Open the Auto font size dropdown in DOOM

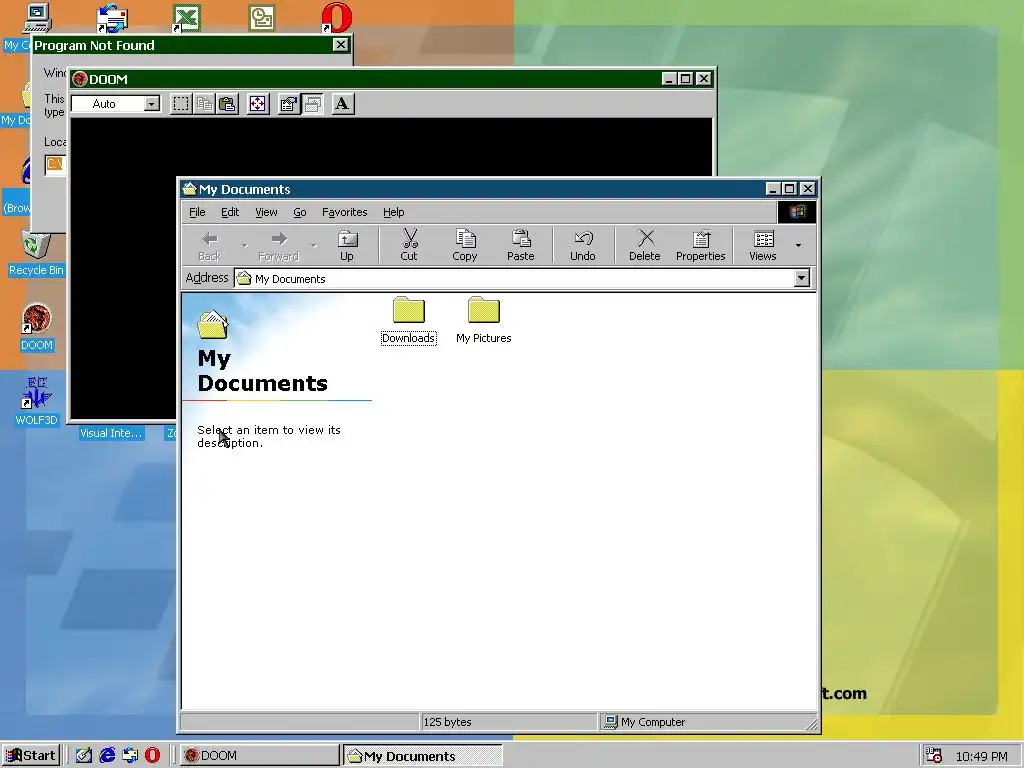tap(152, 104)
